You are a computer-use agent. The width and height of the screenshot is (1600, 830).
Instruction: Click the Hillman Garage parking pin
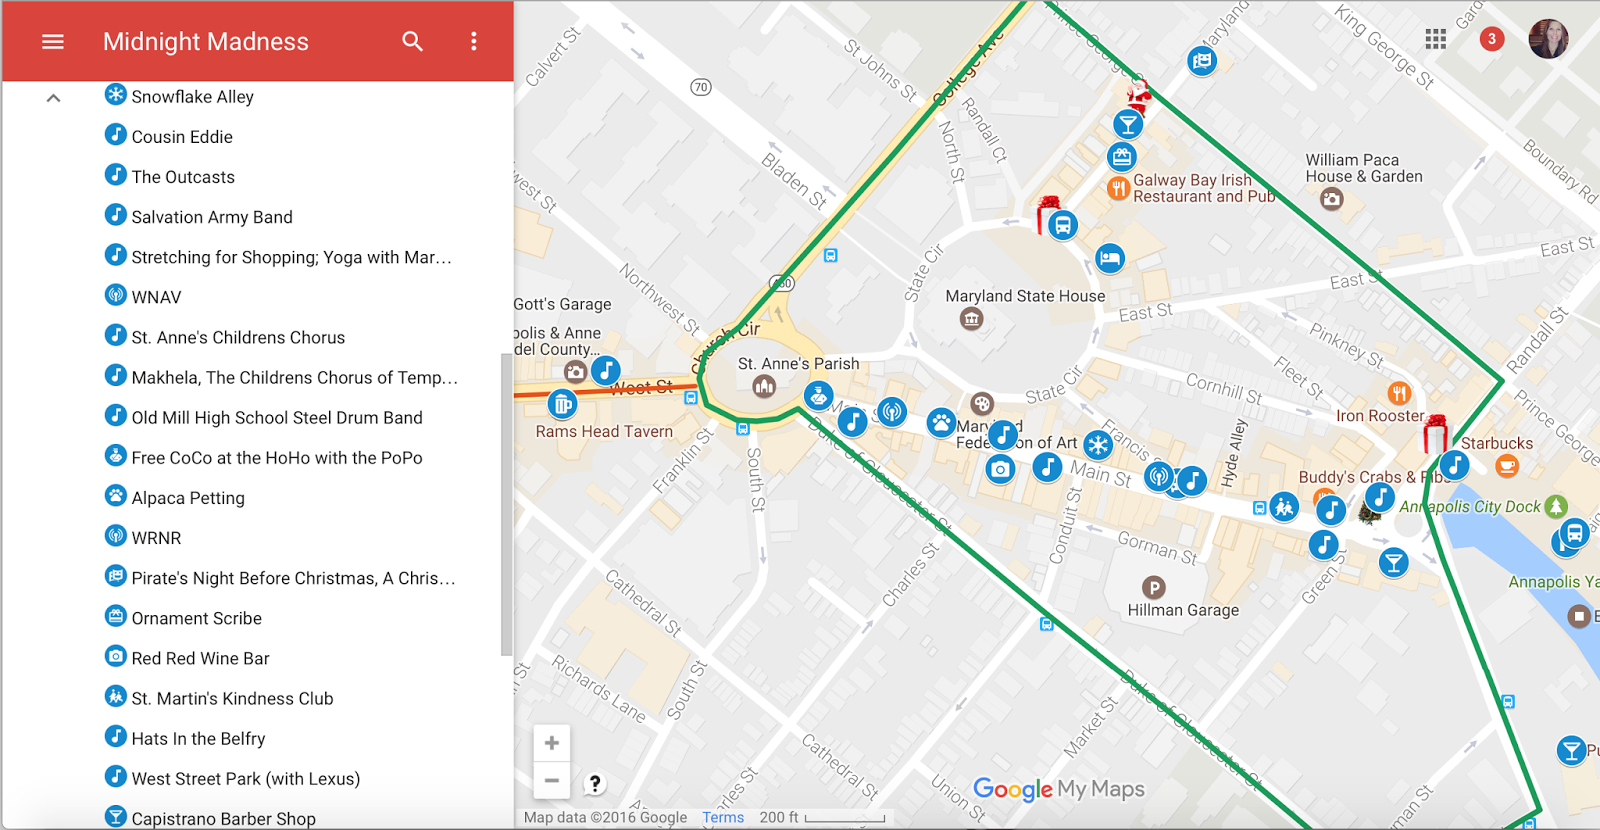pyautogui.click(x=1153, y=588)
